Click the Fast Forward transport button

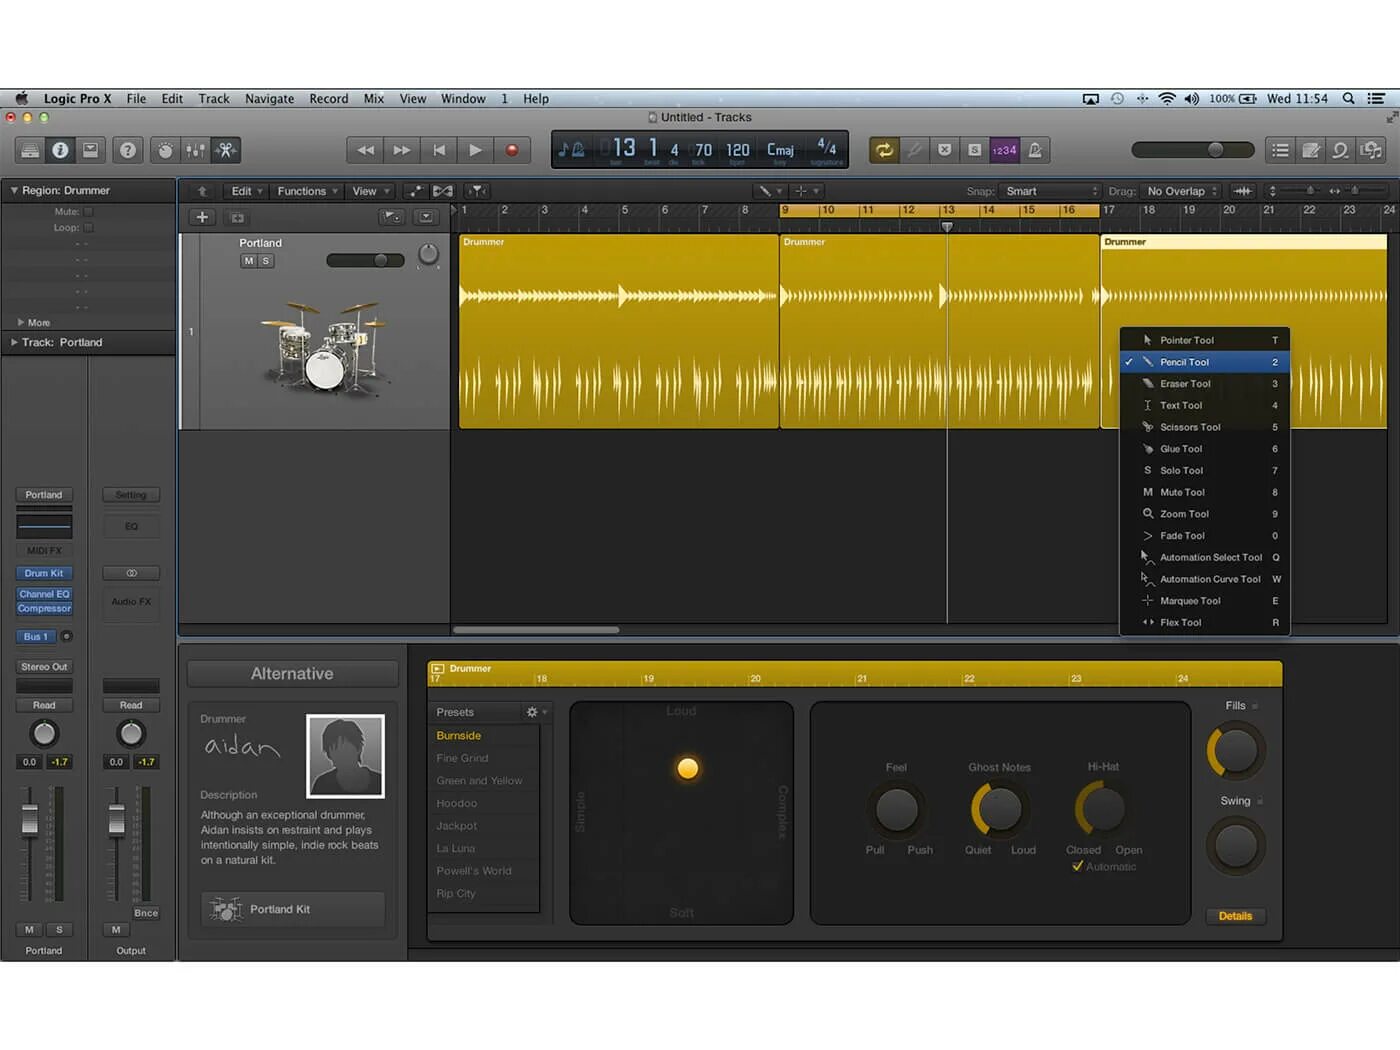click(x=401, y=150)
